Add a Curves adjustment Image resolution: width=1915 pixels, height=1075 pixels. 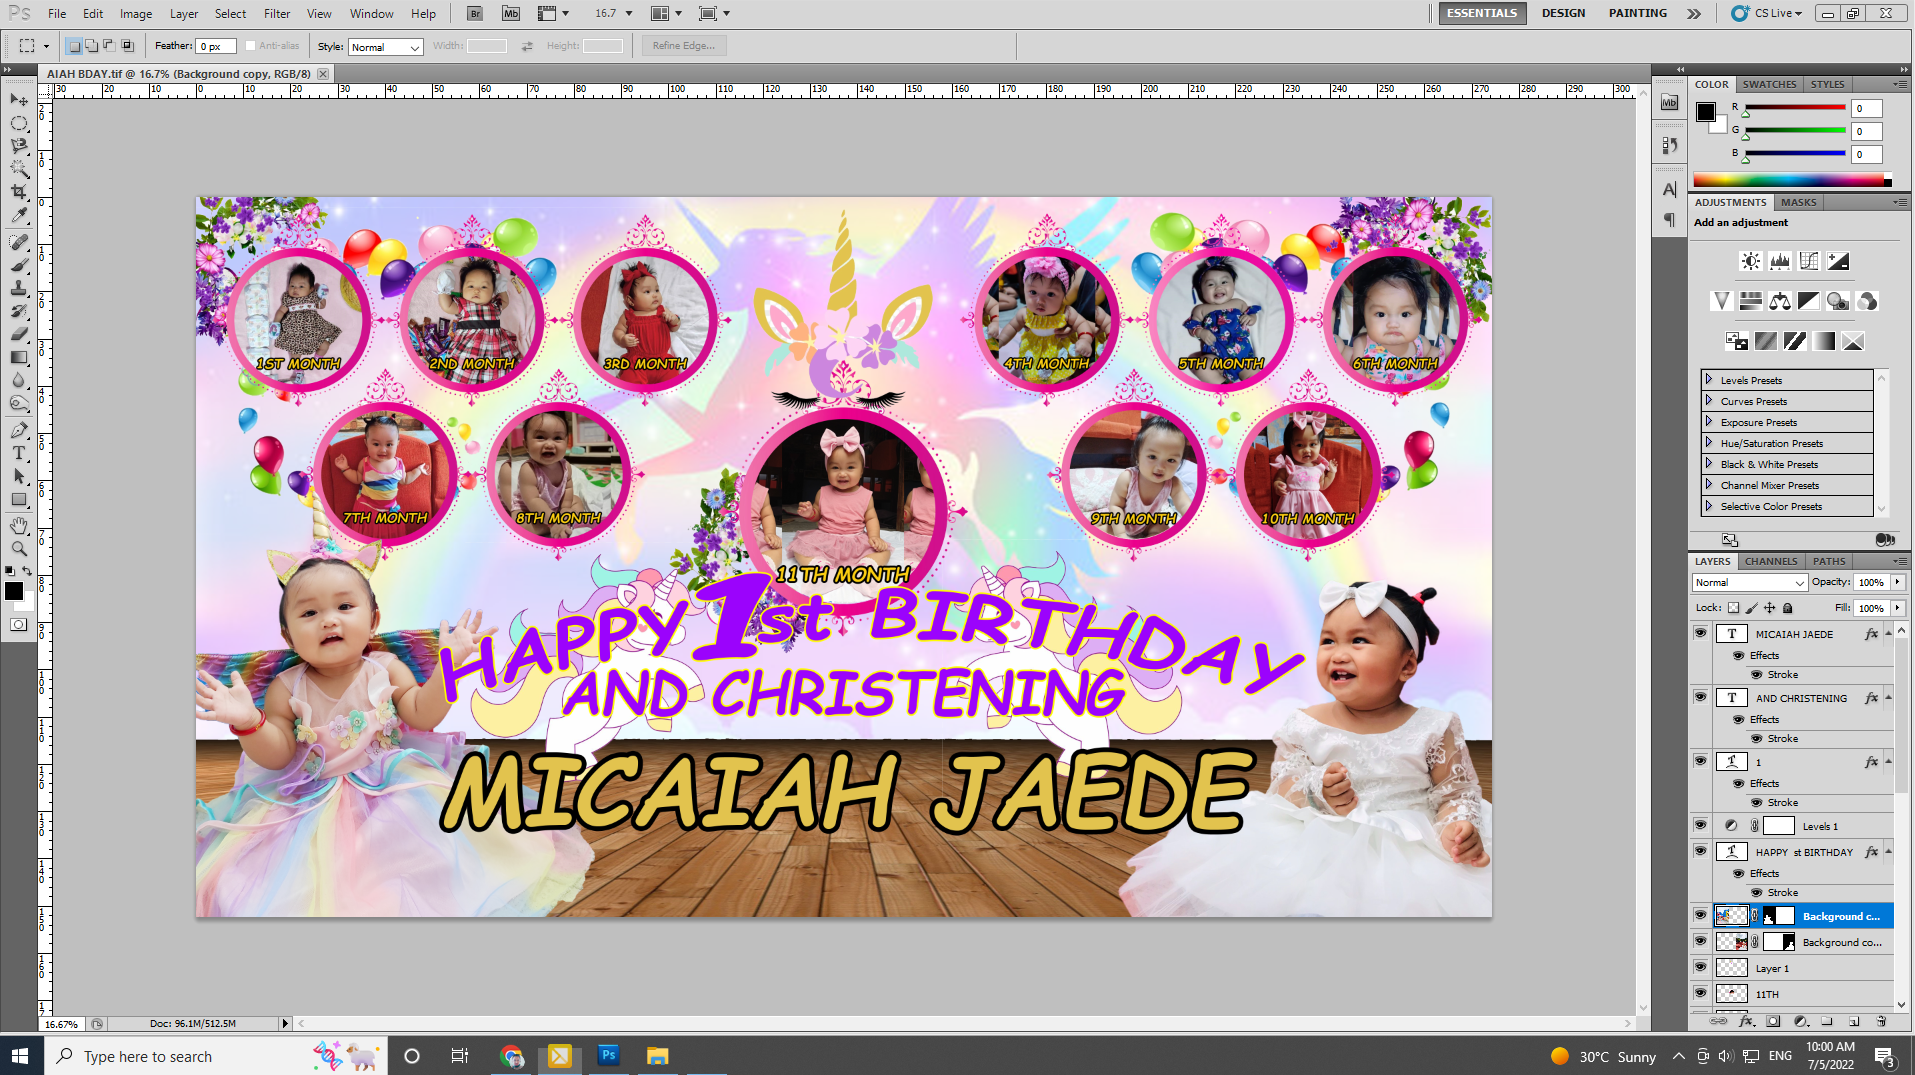tap(1809, 261)
